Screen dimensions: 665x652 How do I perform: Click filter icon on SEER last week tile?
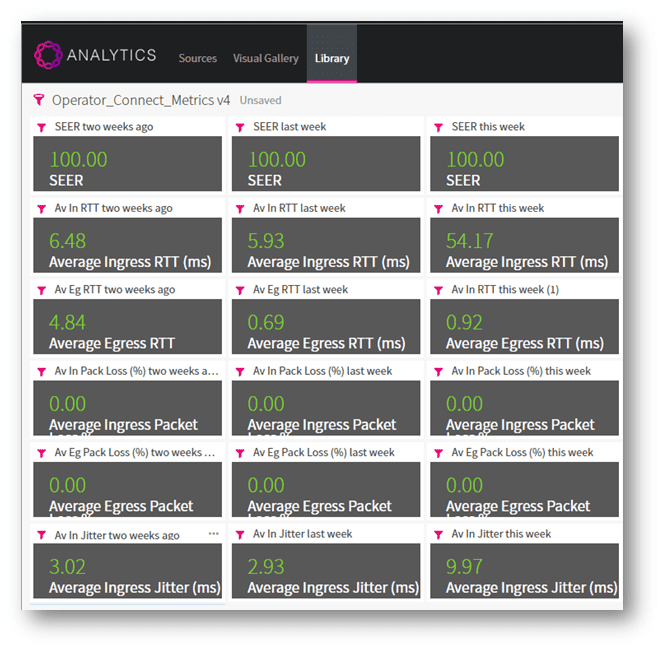coord(240,127)
